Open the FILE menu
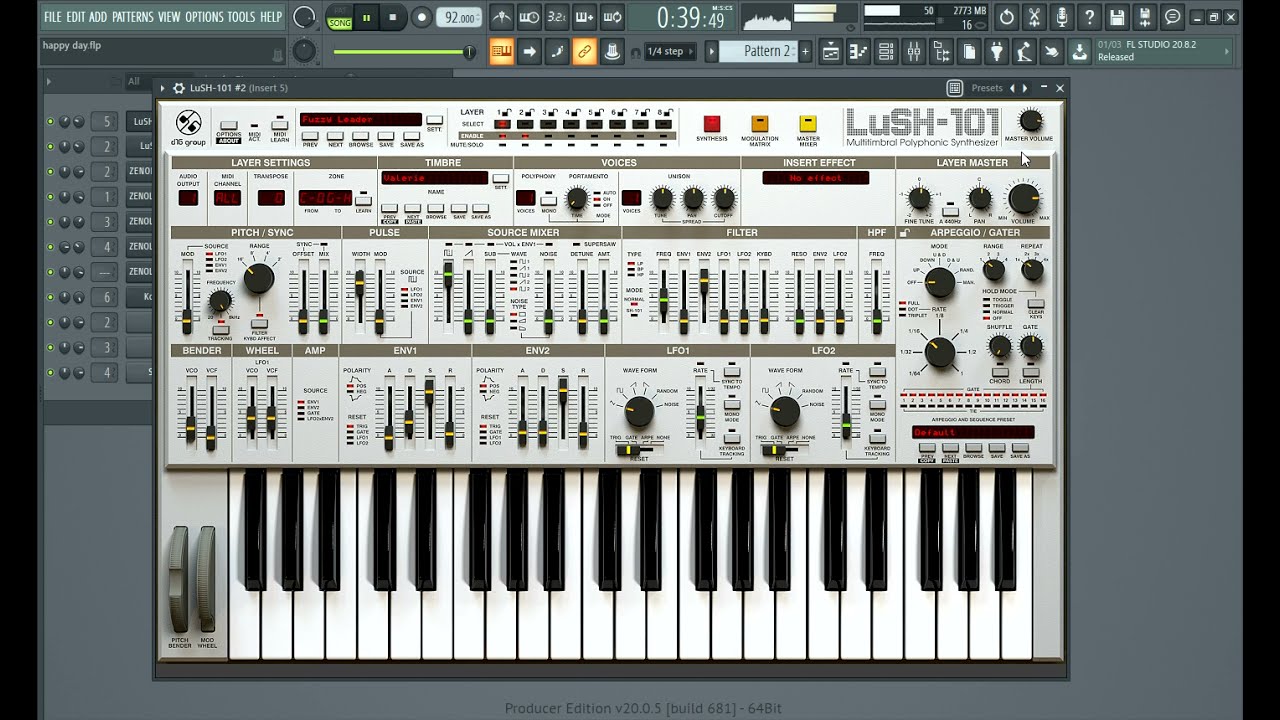This screenshot has width=1280, height=720. pos(53,17)
